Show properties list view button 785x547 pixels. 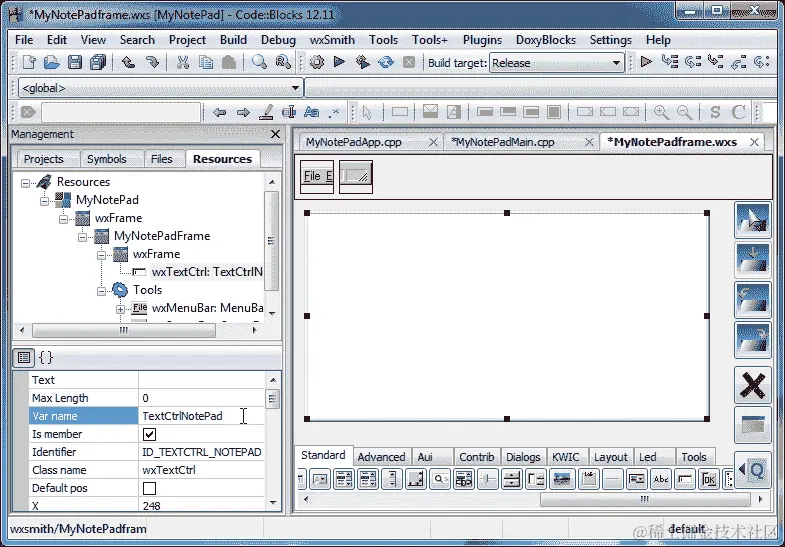pos(24,357)
